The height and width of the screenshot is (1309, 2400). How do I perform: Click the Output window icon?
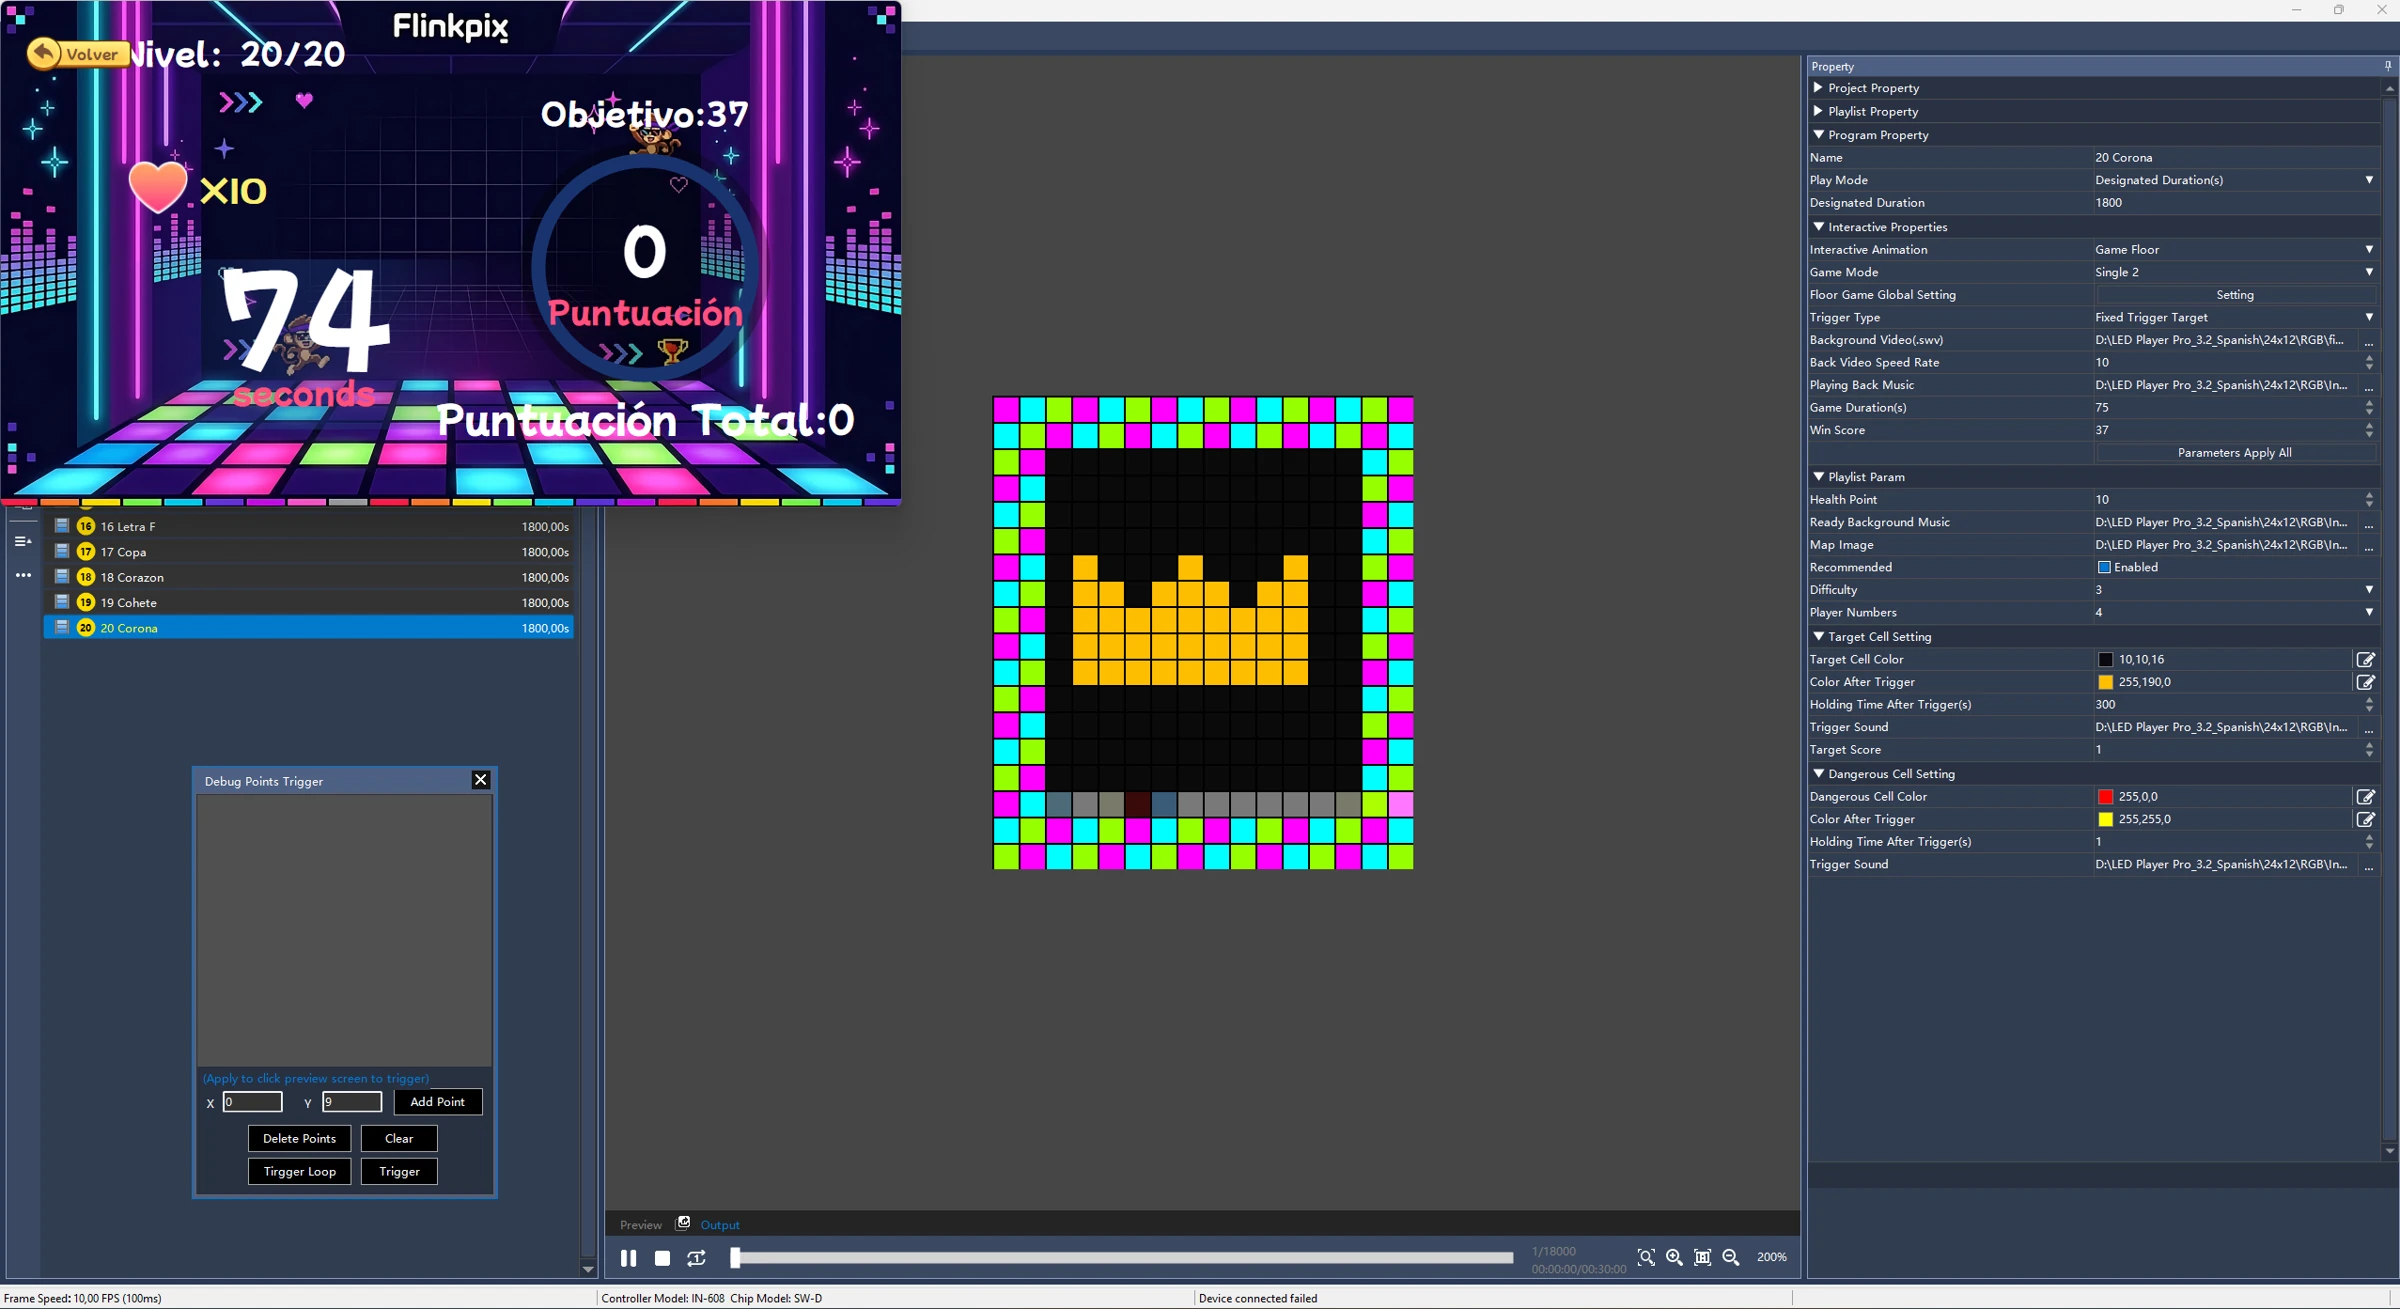pyautogui.click(x=683, y=1223)
